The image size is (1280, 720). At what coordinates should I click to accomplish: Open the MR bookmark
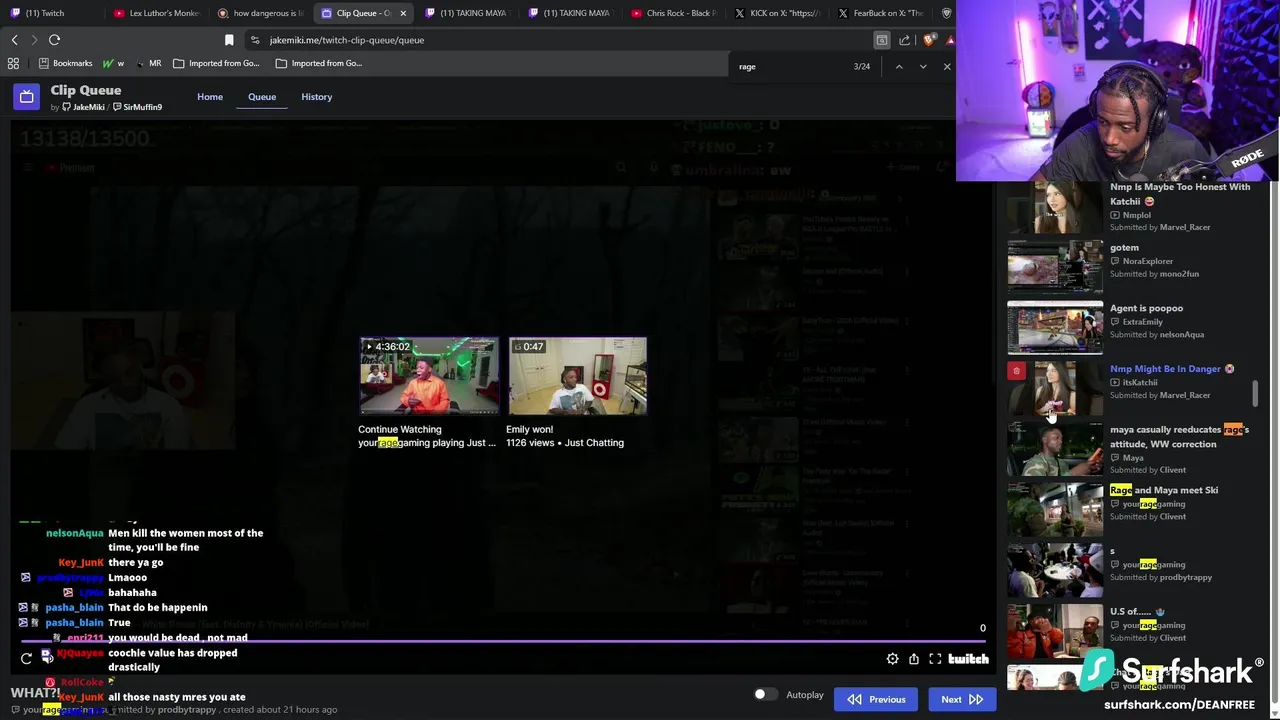tap(148, 63)
